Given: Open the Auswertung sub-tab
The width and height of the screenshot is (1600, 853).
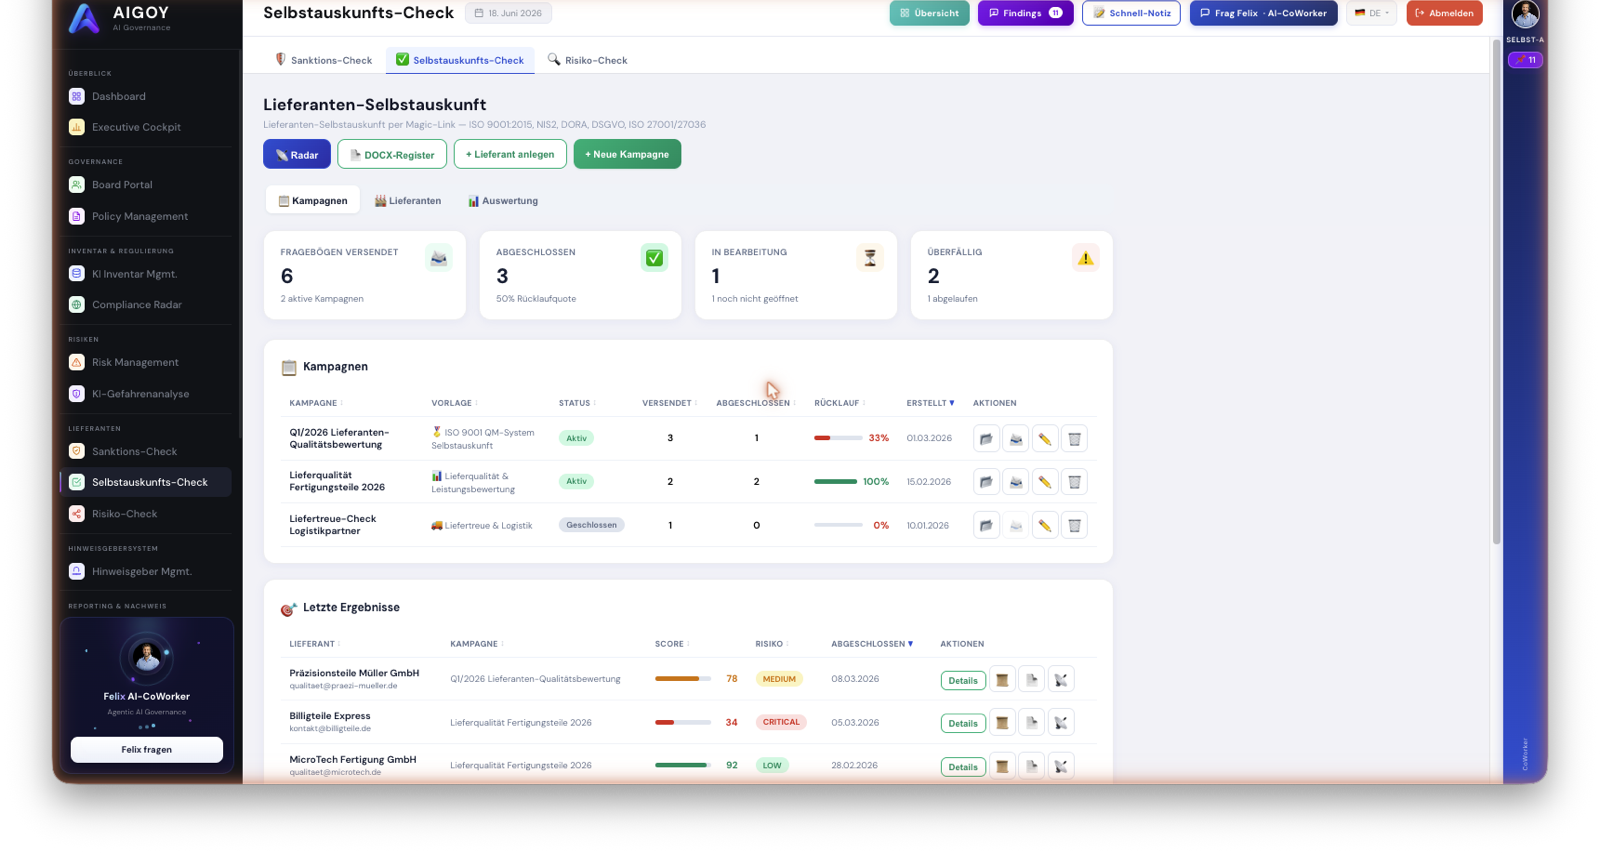Looking at the screenshot, I should click(x=503, y=201).
